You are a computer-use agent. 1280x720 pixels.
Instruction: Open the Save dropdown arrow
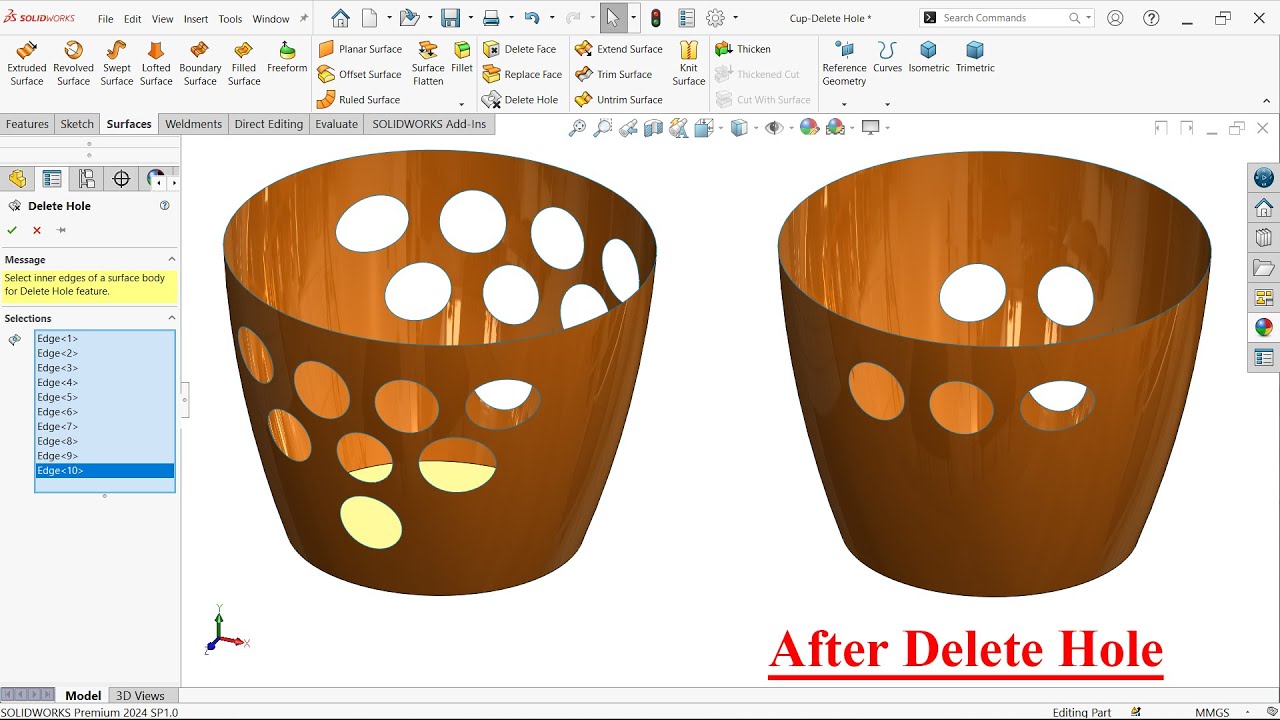pos(470,18)
